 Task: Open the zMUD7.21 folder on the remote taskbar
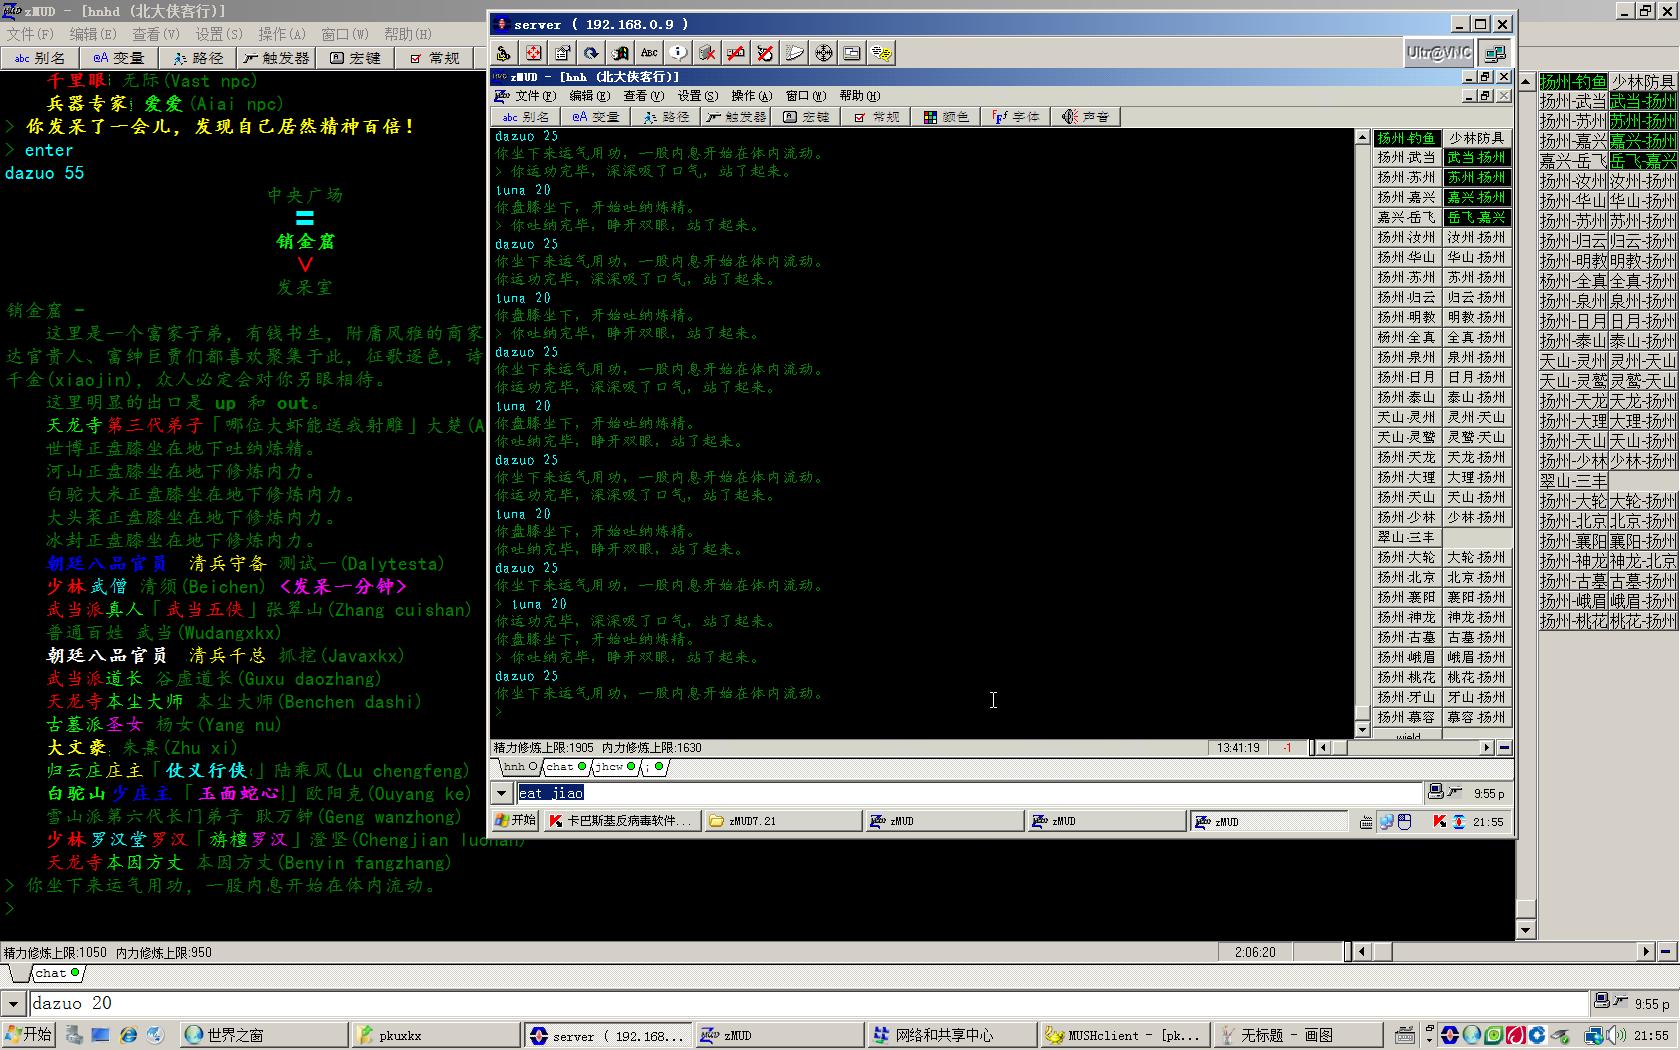tap(783, 821)
